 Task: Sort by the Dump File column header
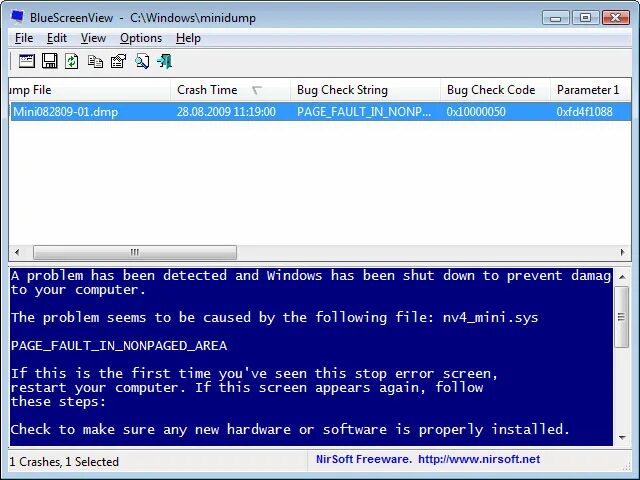coord(89,90)
